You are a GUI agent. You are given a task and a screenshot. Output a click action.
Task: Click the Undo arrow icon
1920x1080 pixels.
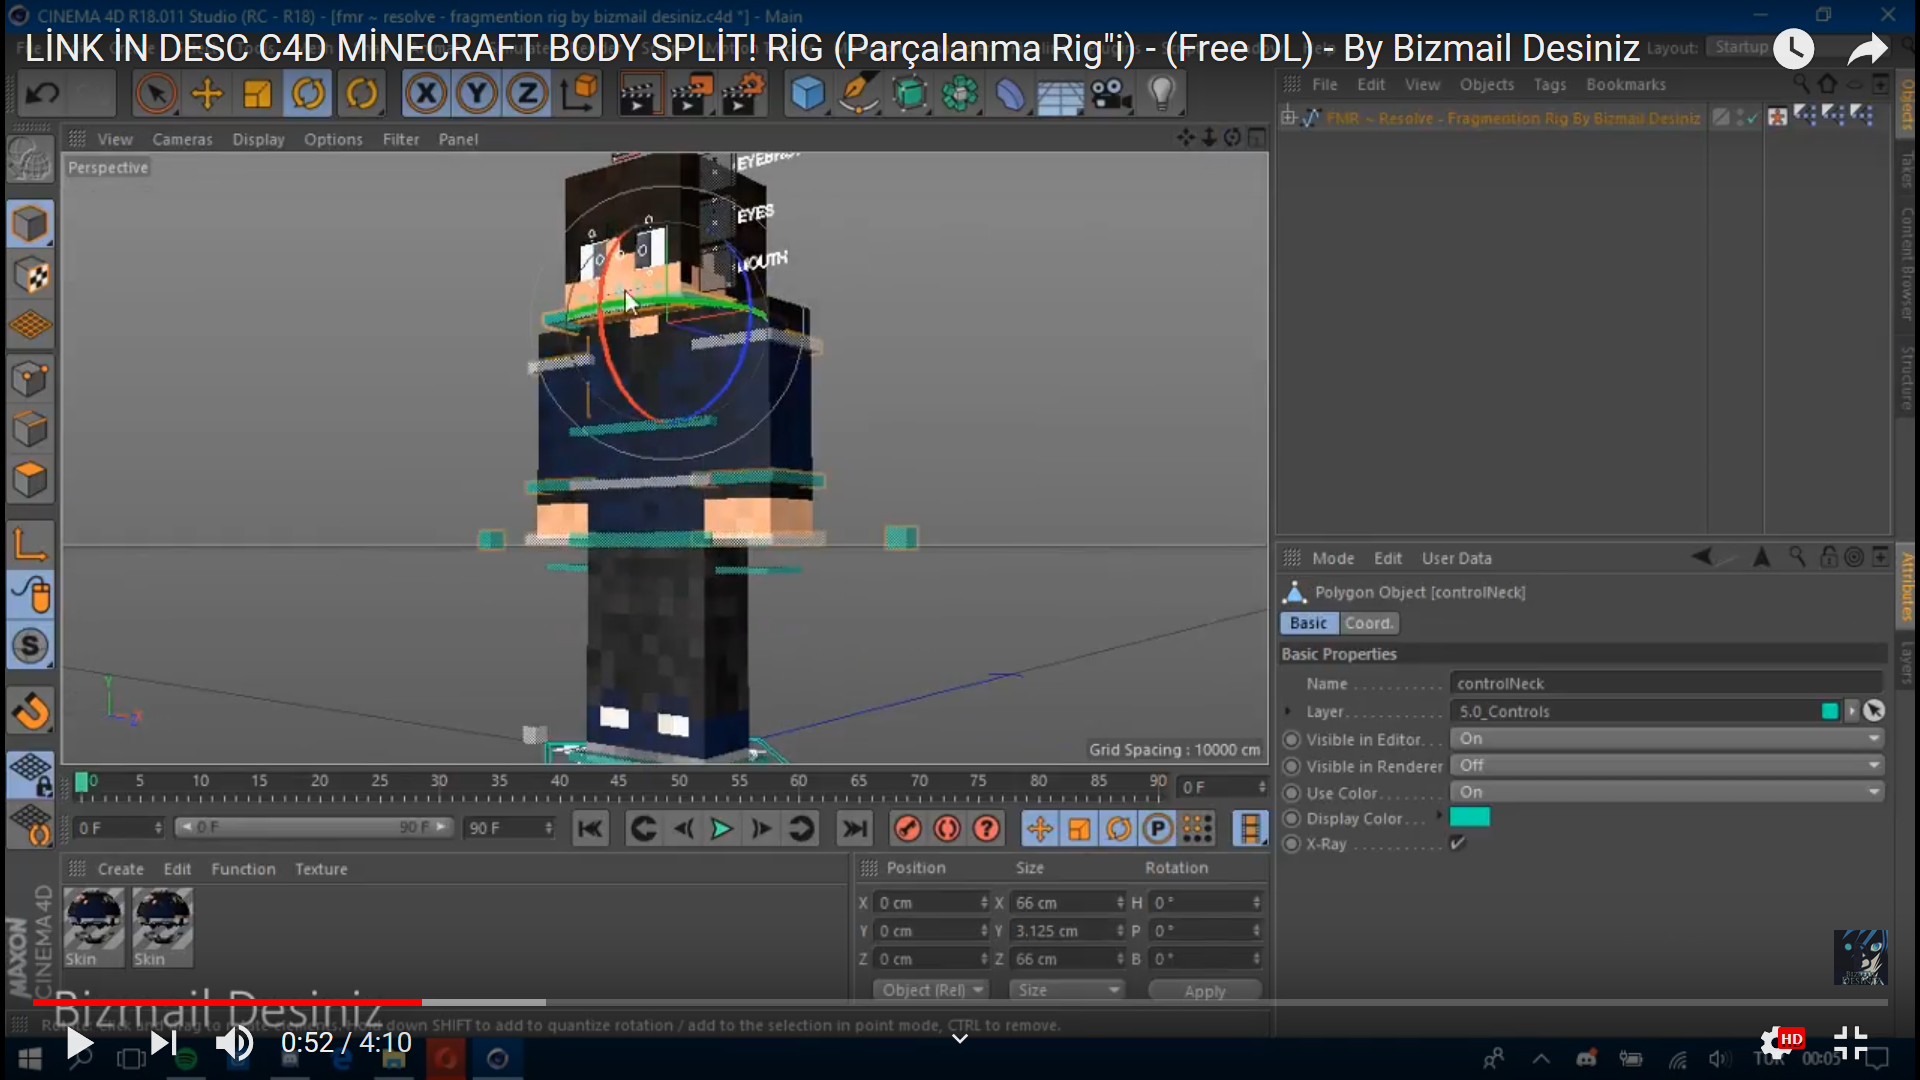tap(42, 94)
